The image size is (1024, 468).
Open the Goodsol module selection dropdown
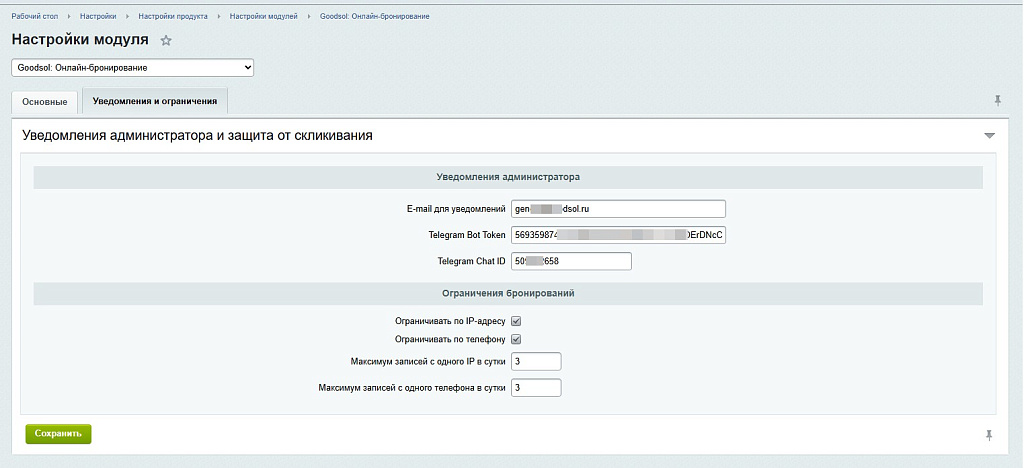point(133,68)
